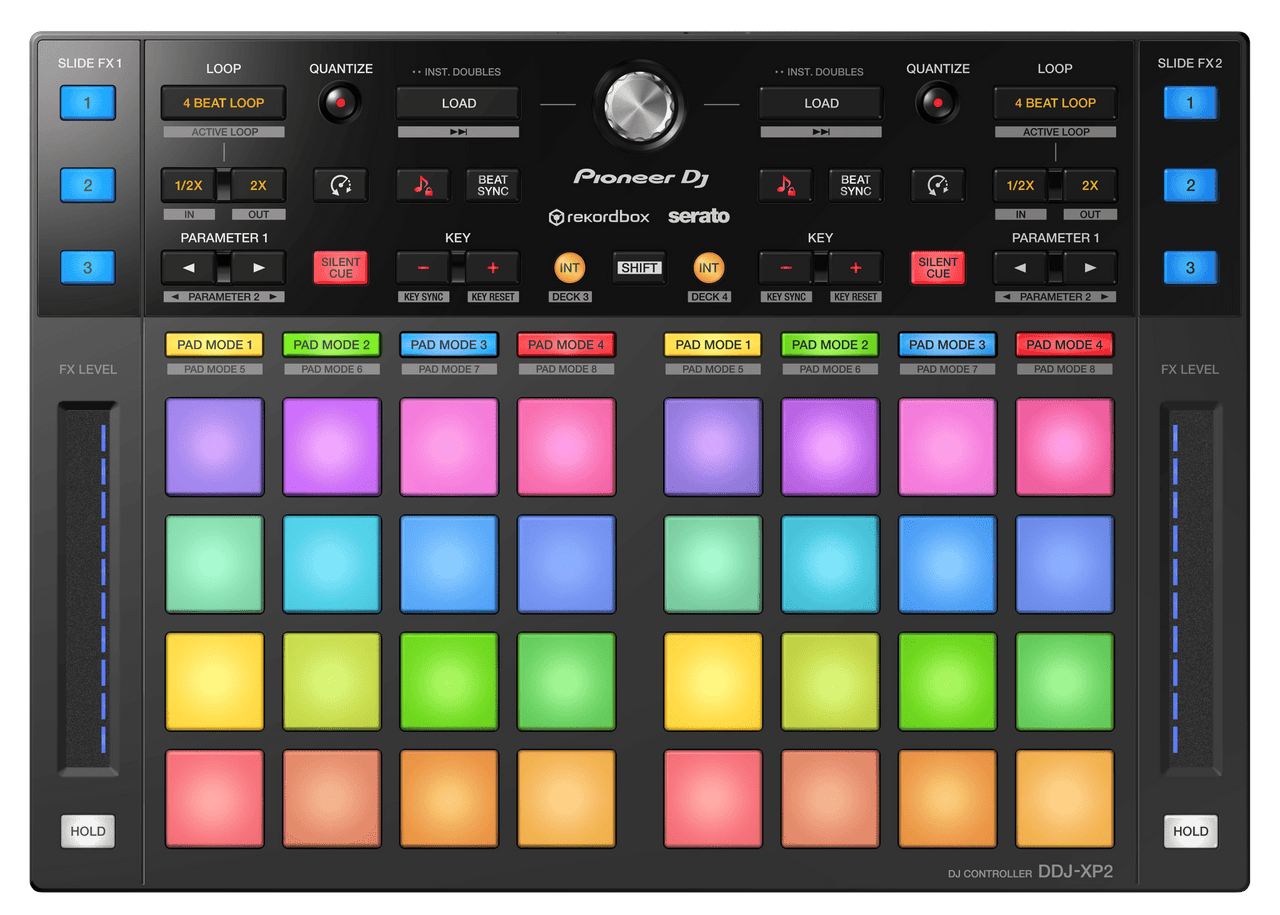Click the orange INT button above DECK 4

pos(709,268)
